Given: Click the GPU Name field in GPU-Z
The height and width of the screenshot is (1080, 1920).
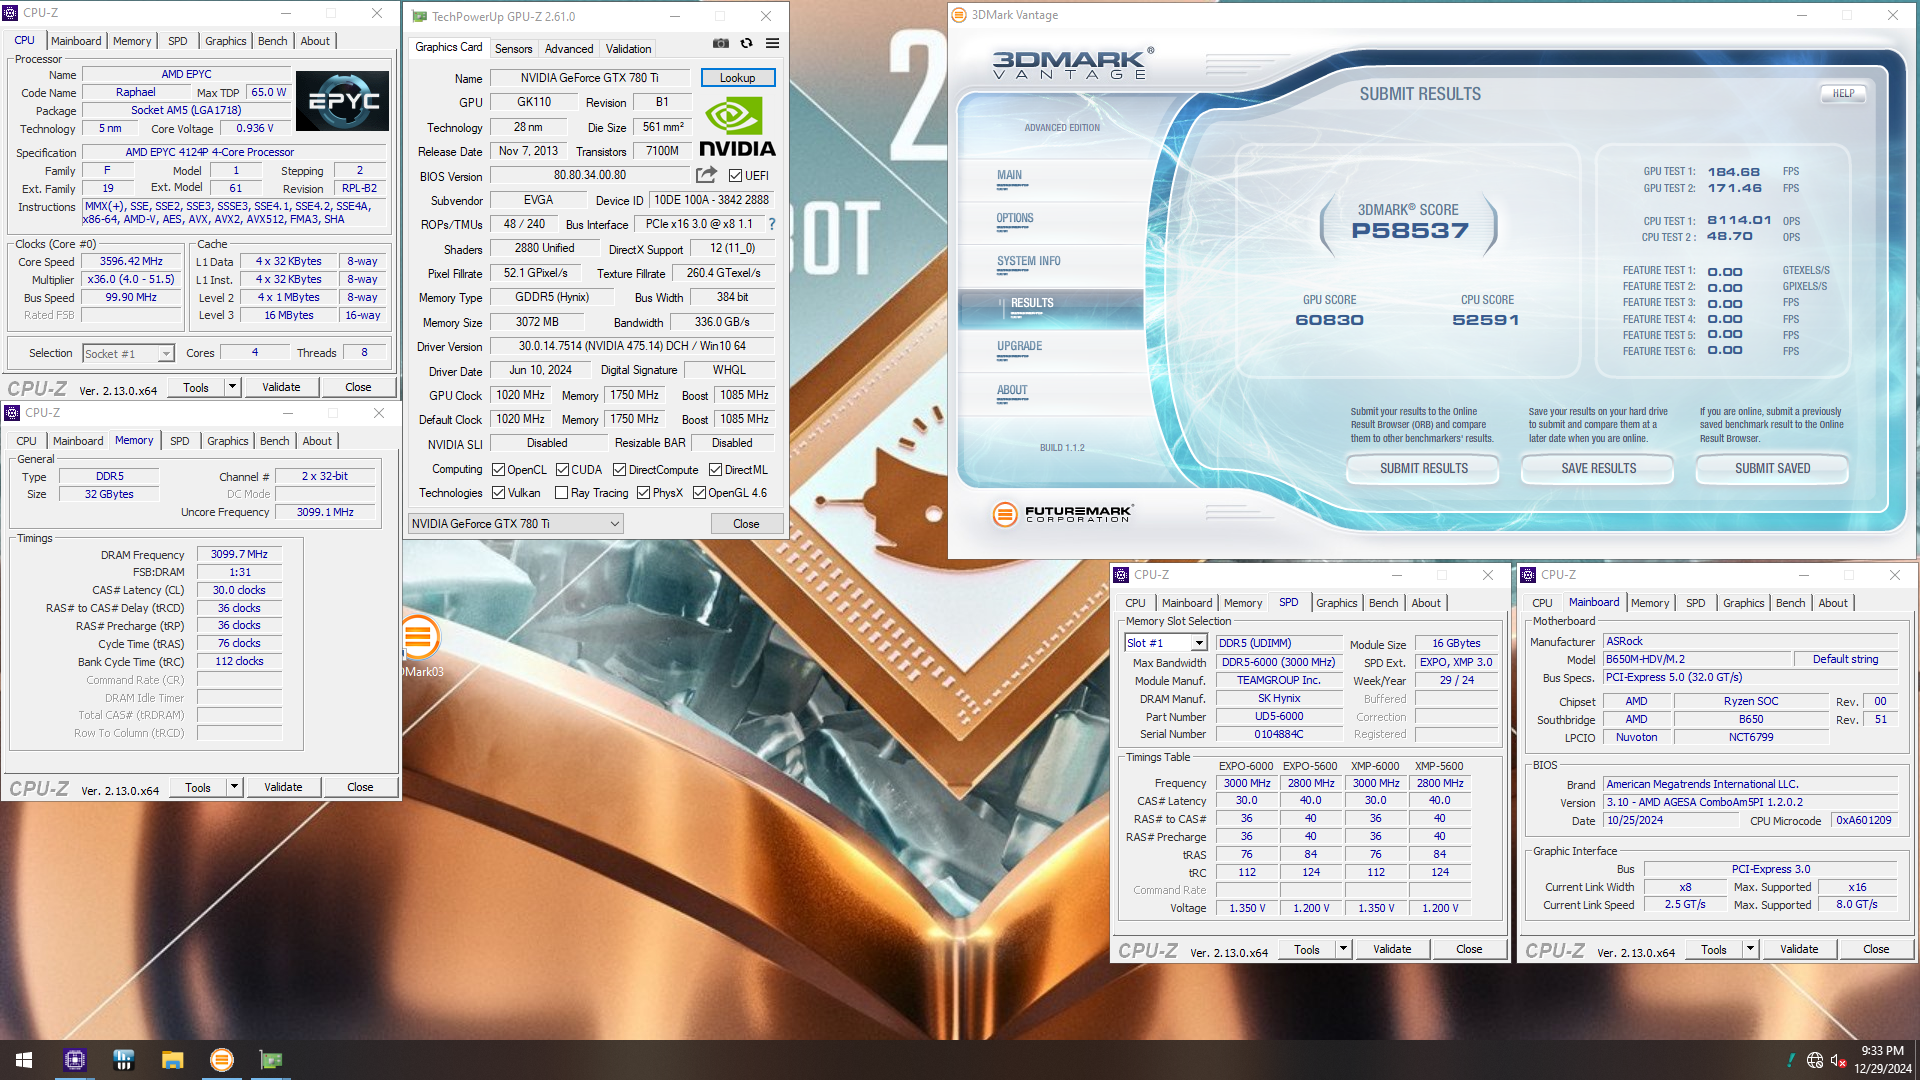Looking at the screenshot, I should click(590, 77).
